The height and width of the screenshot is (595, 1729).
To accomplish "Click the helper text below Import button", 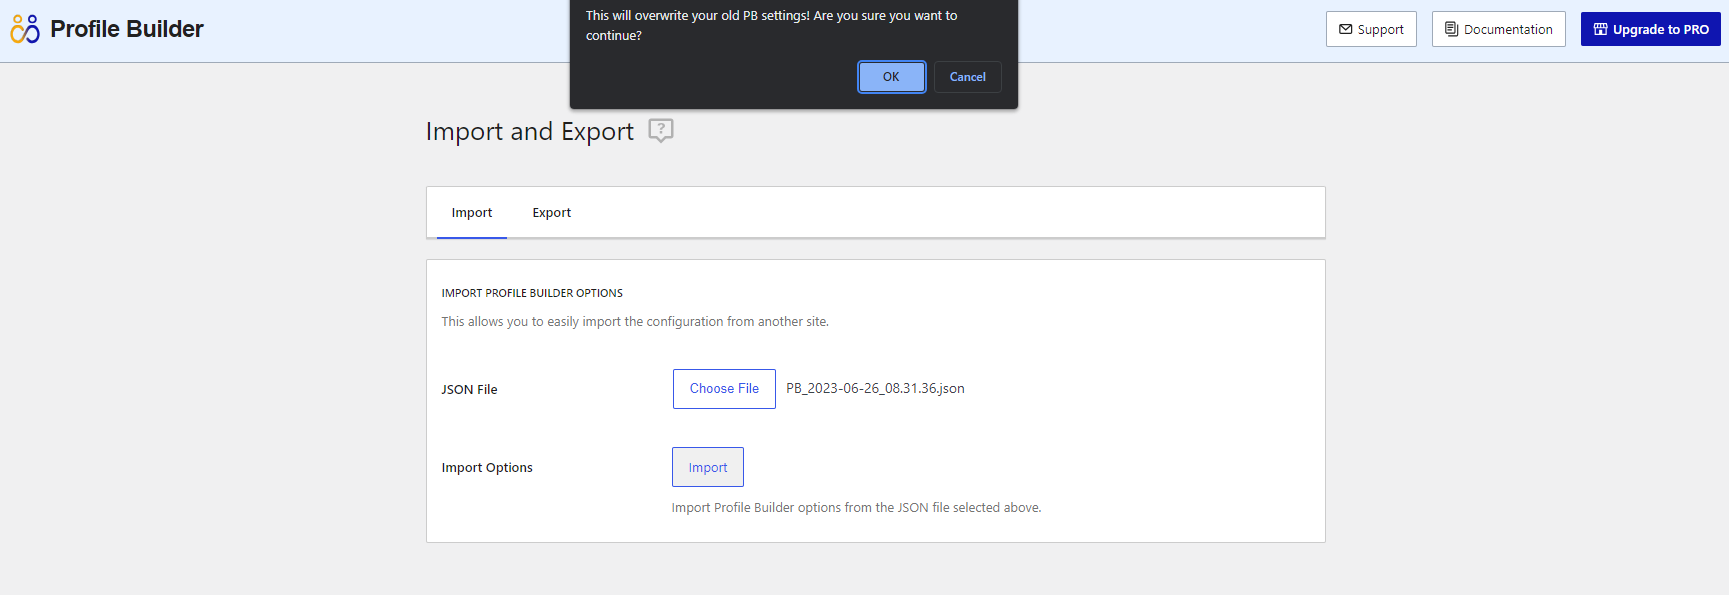I will coord(856,508).
